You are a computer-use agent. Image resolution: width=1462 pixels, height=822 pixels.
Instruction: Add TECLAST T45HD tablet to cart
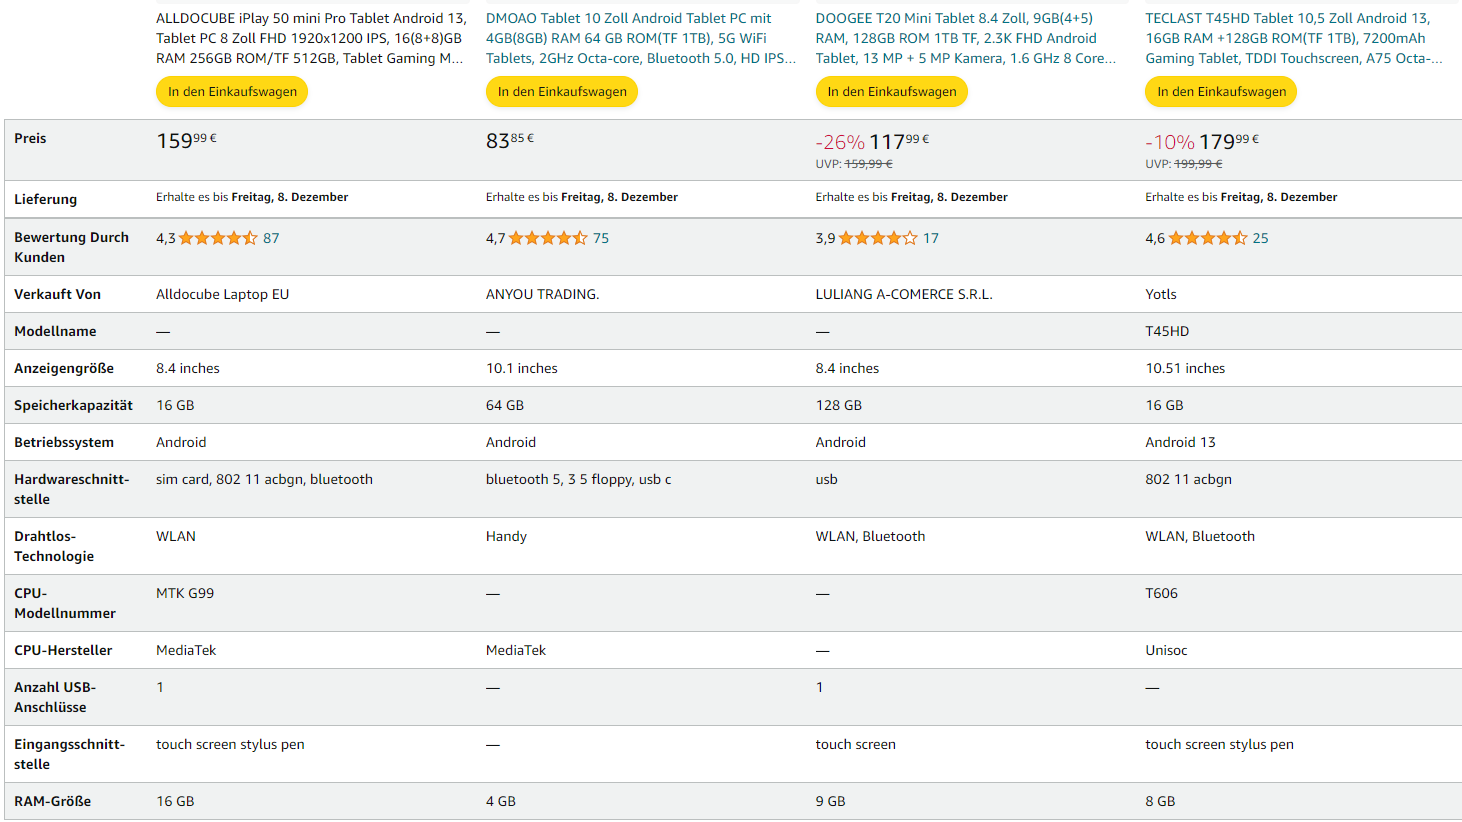tap(1221, 92)
